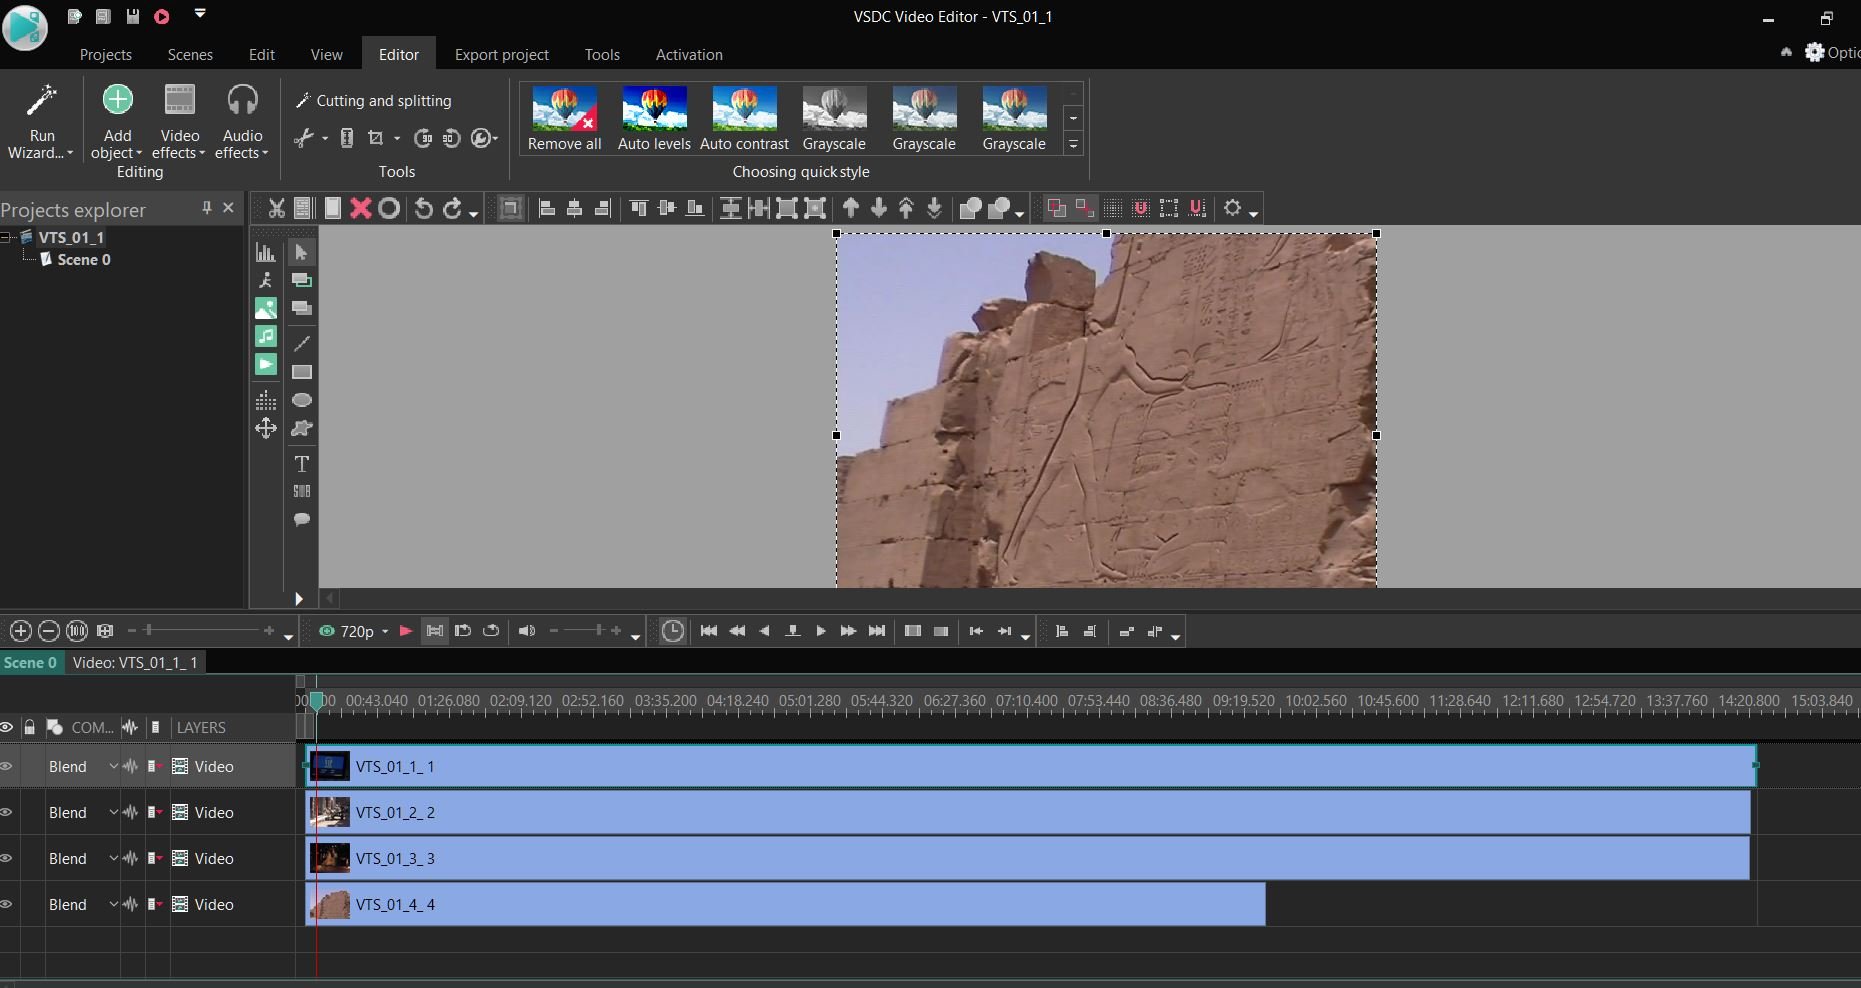Click the timeline zoom out minus icon

pyautogui.click(x=48, y=631)
